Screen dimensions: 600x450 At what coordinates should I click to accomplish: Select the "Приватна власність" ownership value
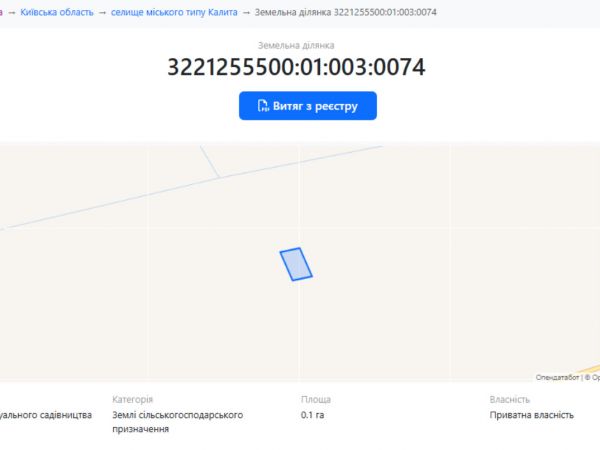[x=531, y=415]
